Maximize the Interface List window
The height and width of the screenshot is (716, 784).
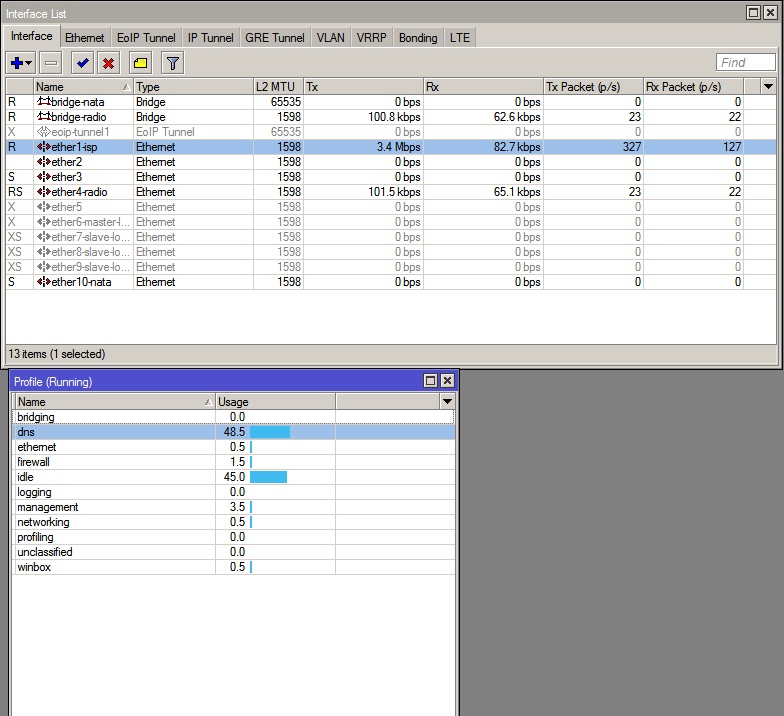tap(753, 13)
